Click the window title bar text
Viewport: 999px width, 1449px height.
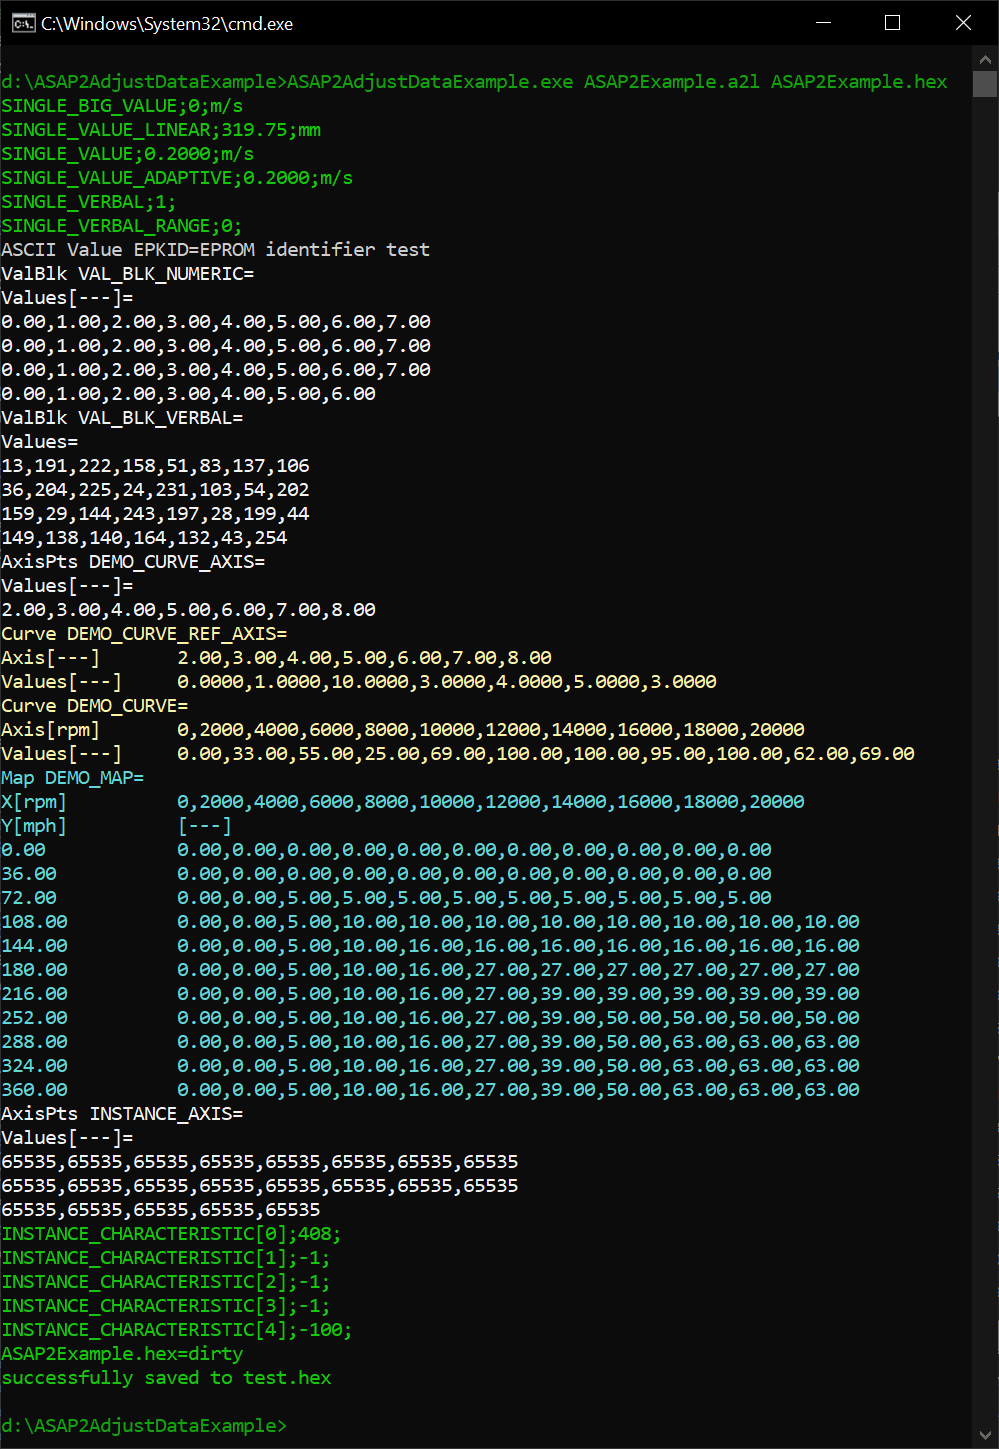(167, 24)
